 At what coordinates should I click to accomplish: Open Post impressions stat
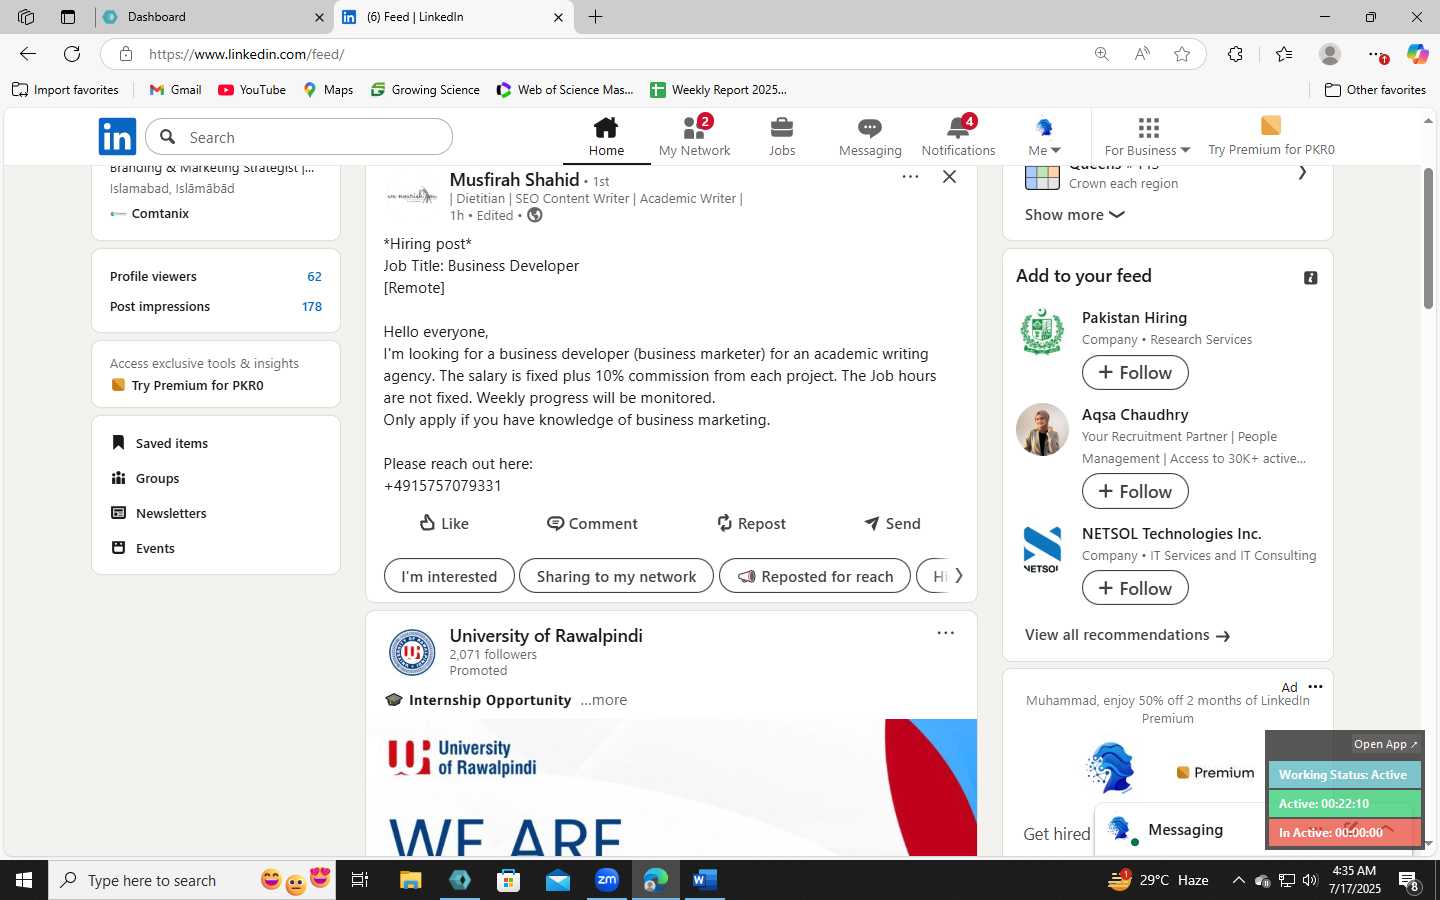point(216,306)
